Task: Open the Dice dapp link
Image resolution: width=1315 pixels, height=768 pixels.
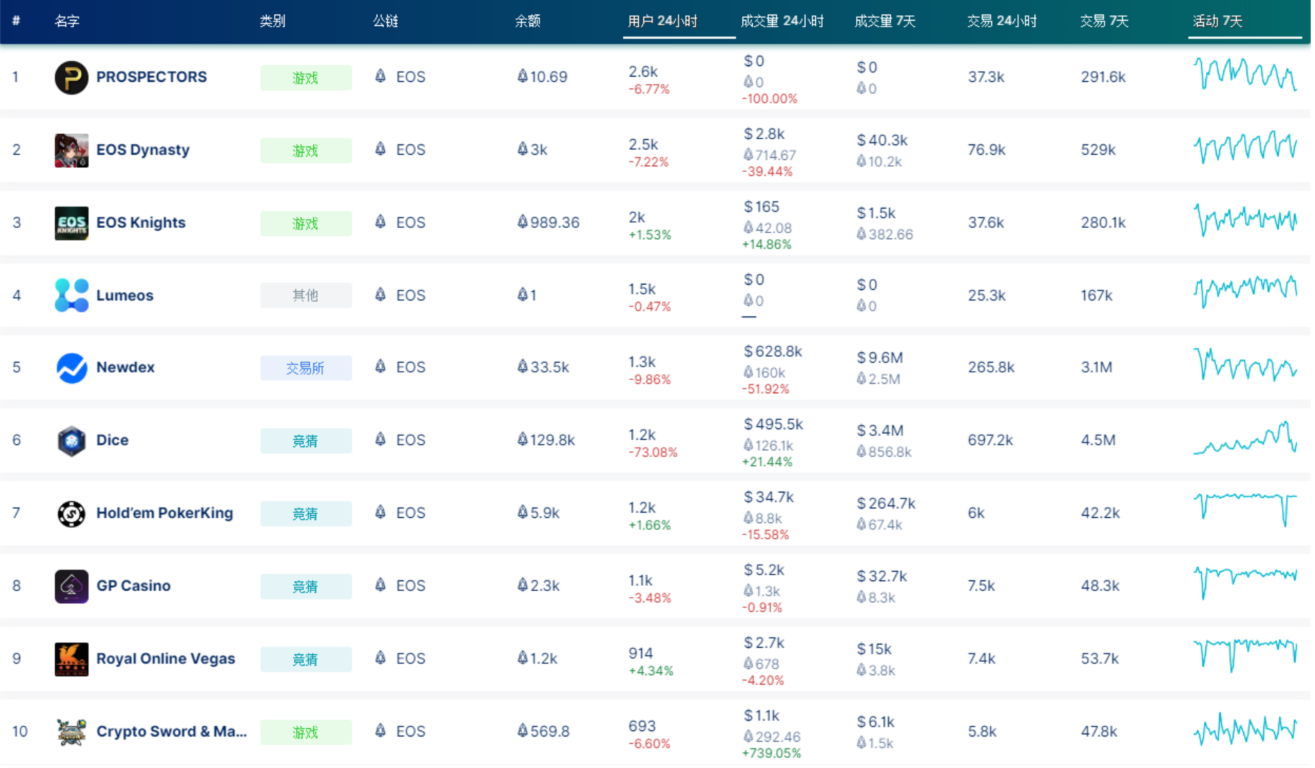Action: pyautogui.click(x=112, y=440)
